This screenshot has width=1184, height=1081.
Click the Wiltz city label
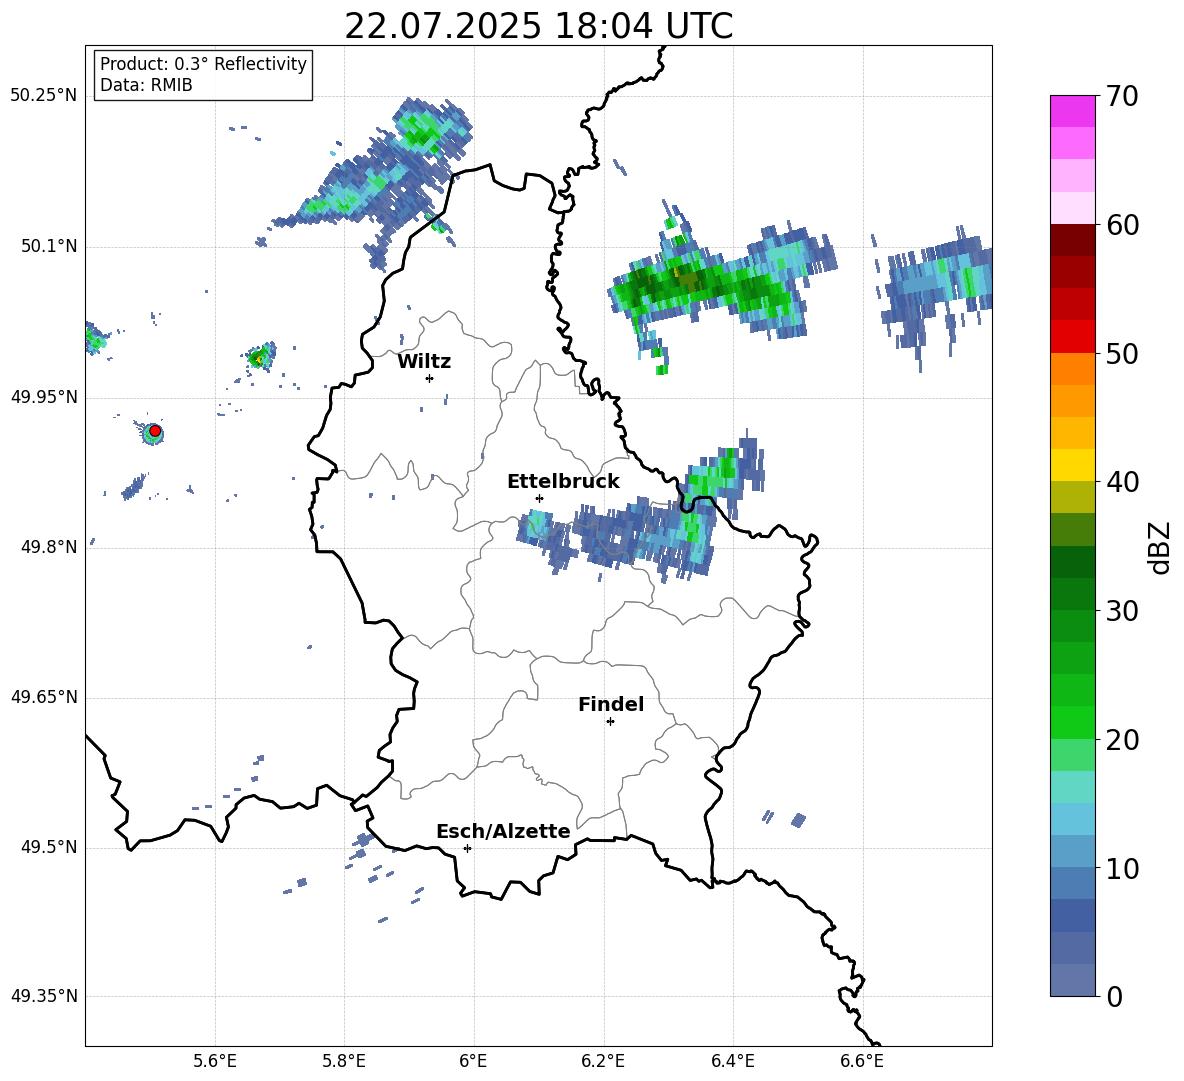[x=424, y=362]
